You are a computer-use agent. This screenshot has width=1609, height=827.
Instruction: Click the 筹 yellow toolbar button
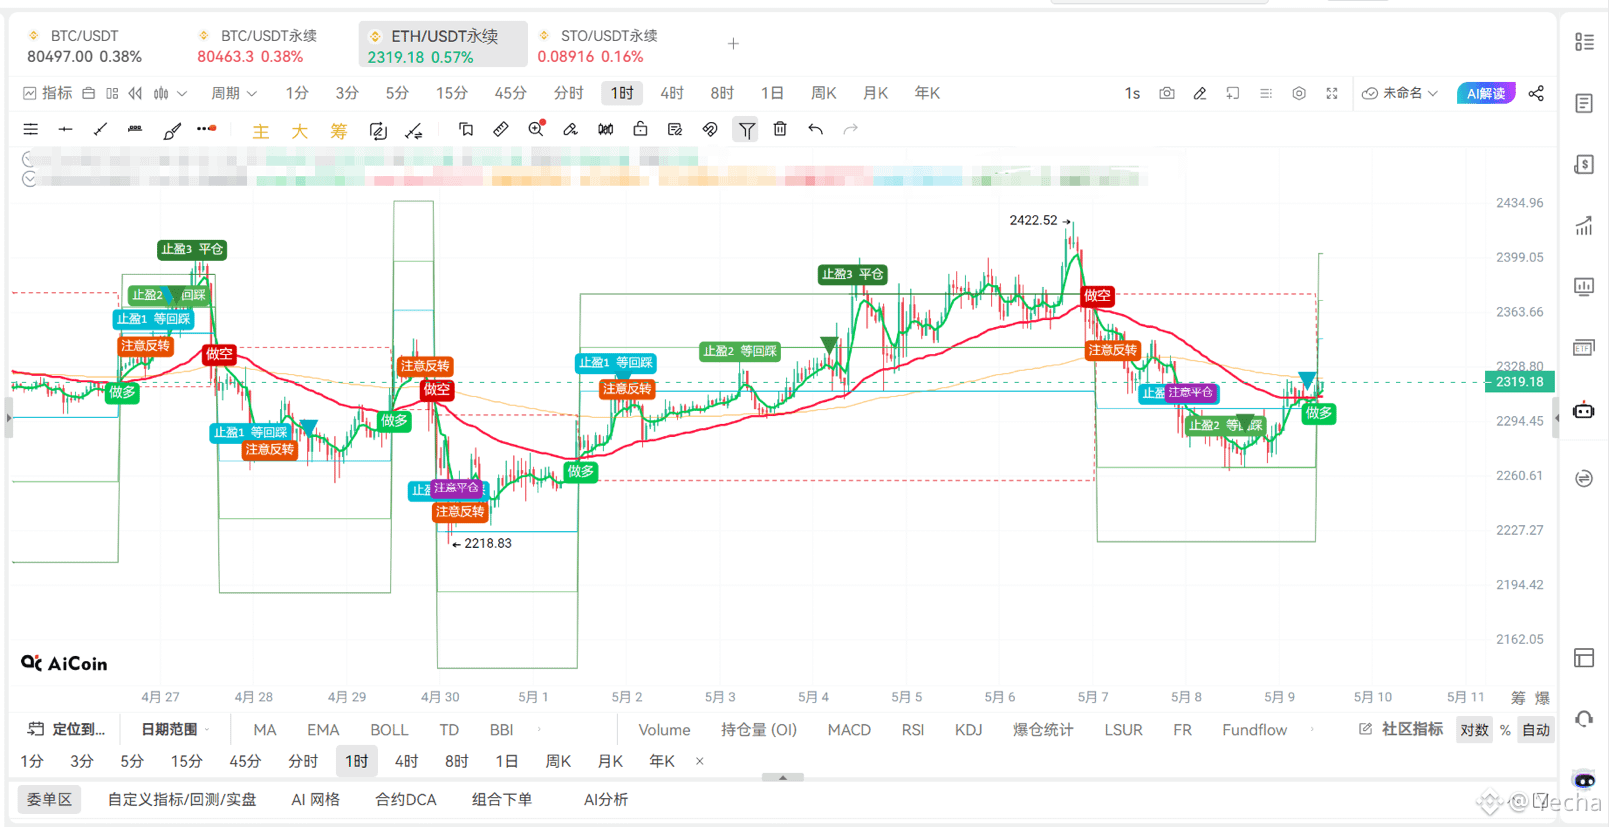coord(339,131)
